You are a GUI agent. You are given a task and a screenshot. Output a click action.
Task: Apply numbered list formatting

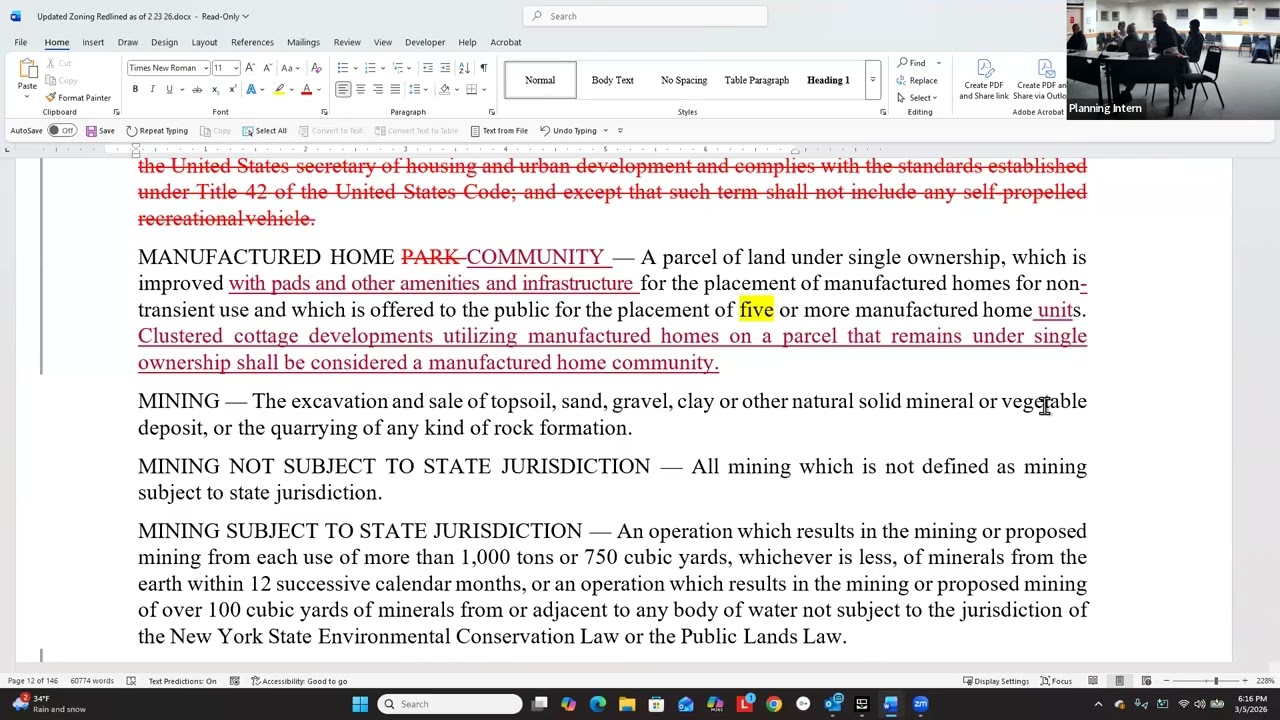(x=369, y=68)
